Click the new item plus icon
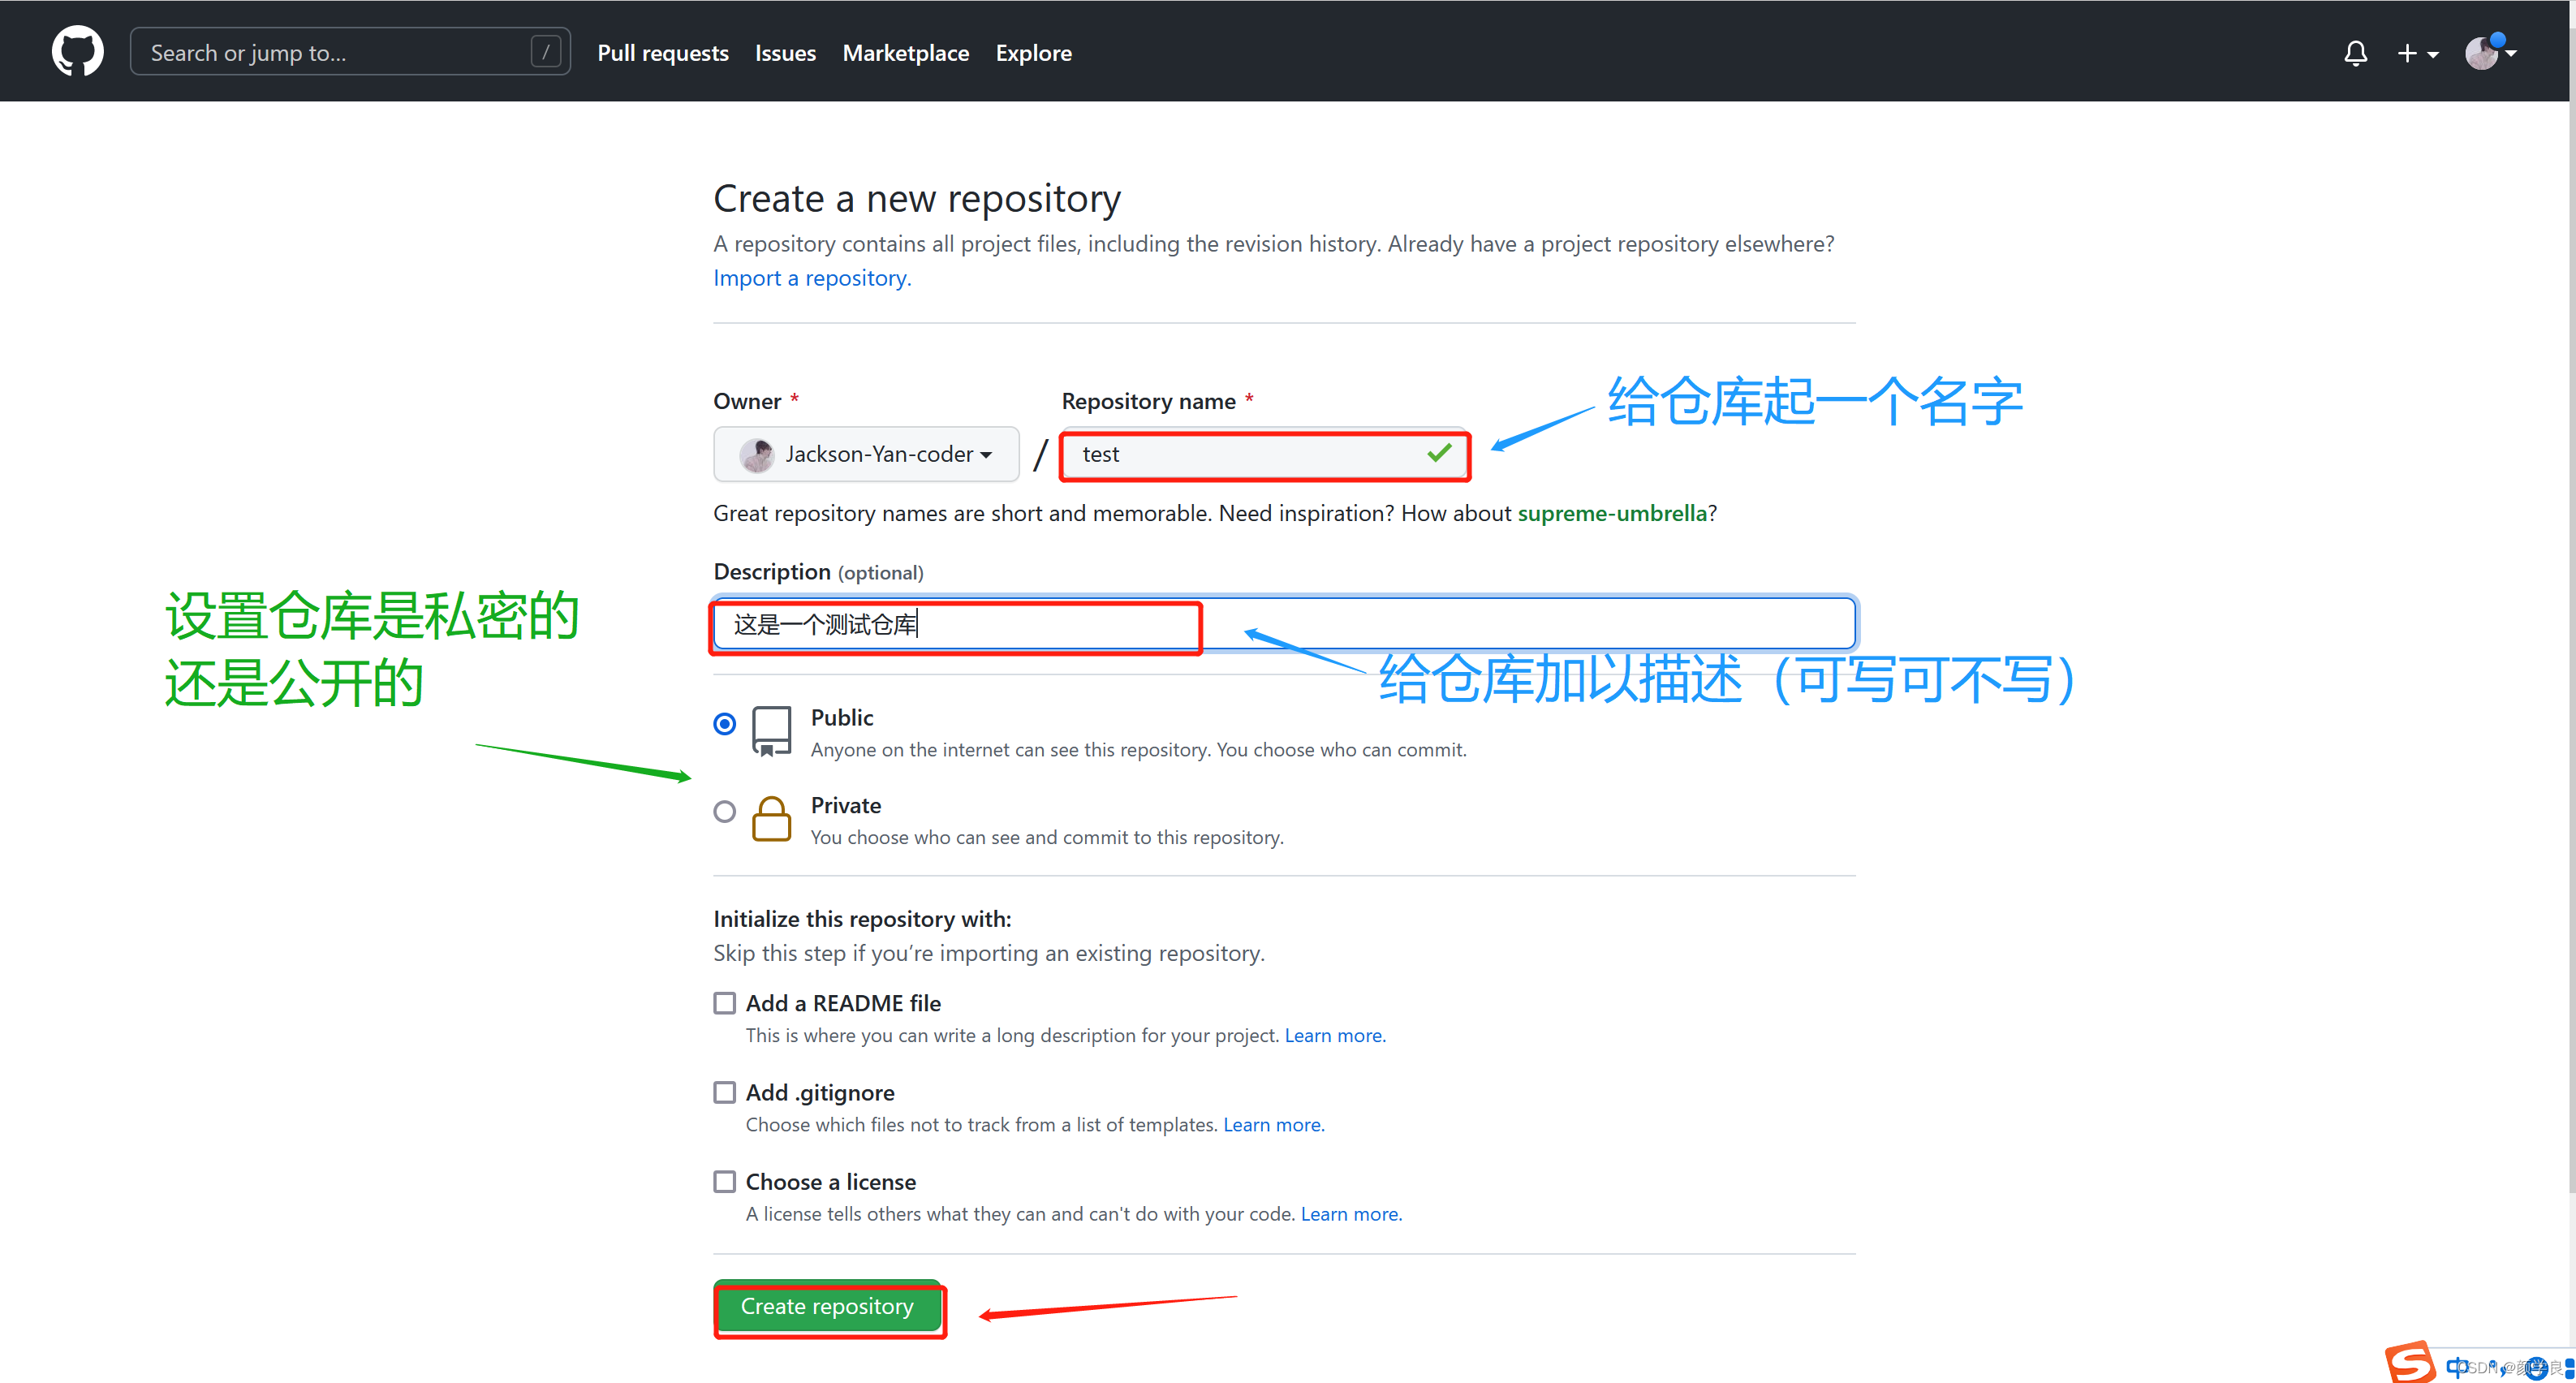 tap(2412, 51)
